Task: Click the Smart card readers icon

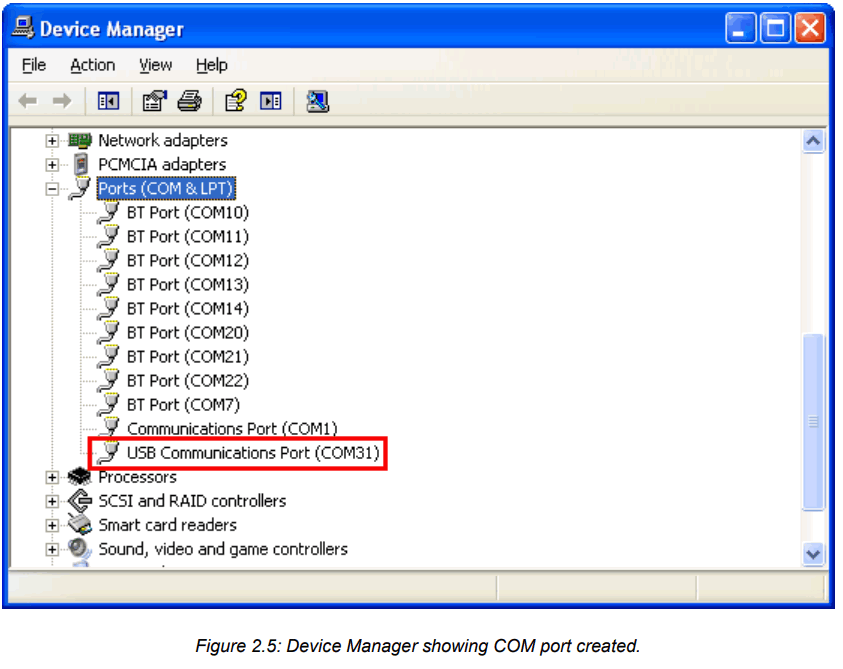Action: tap(80, 524)
